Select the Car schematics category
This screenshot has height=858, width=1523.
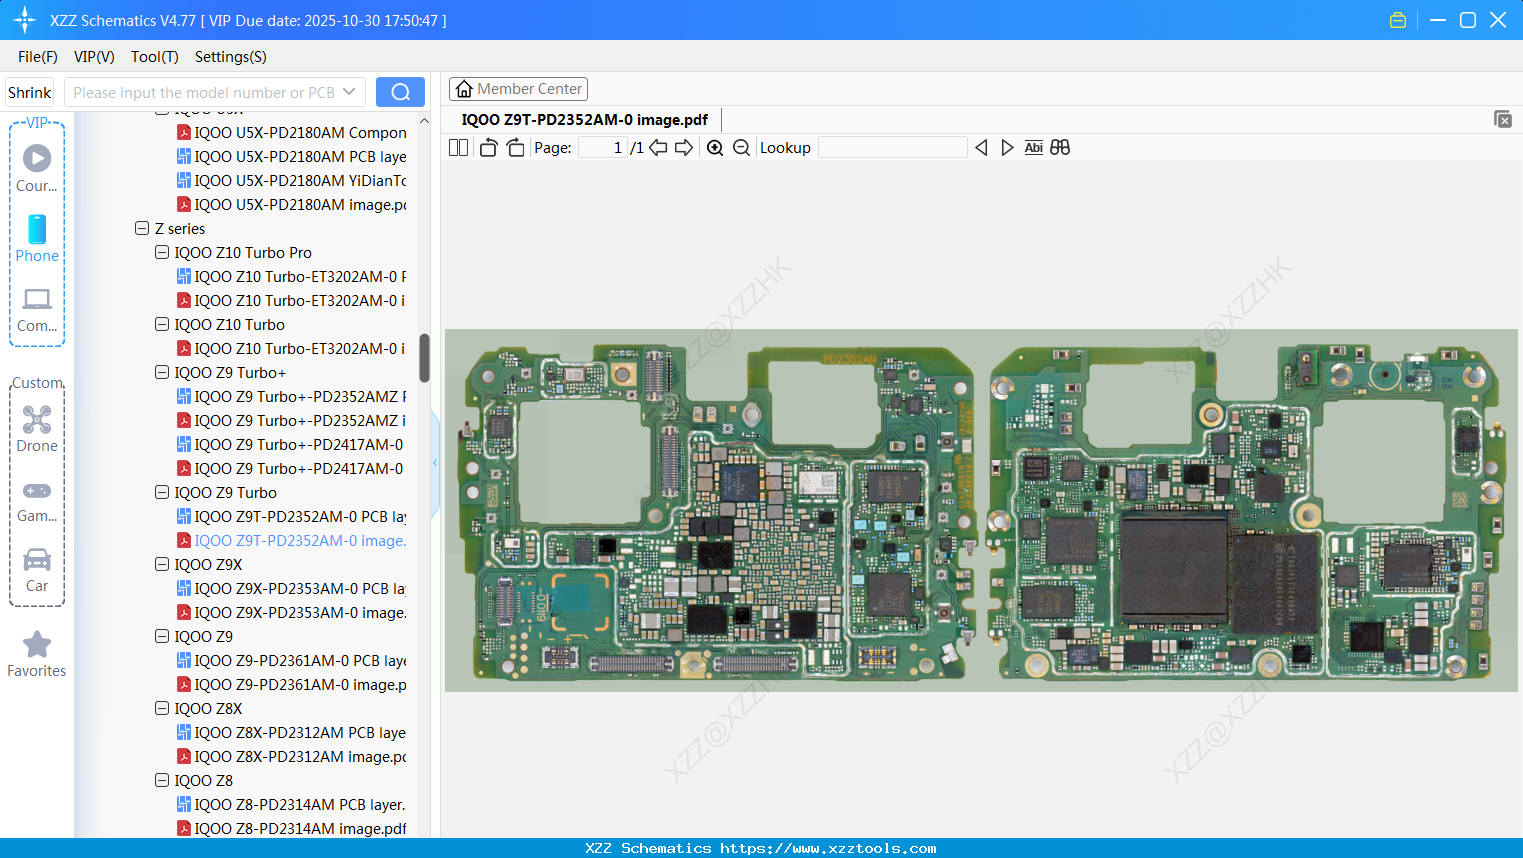point(37,568)
